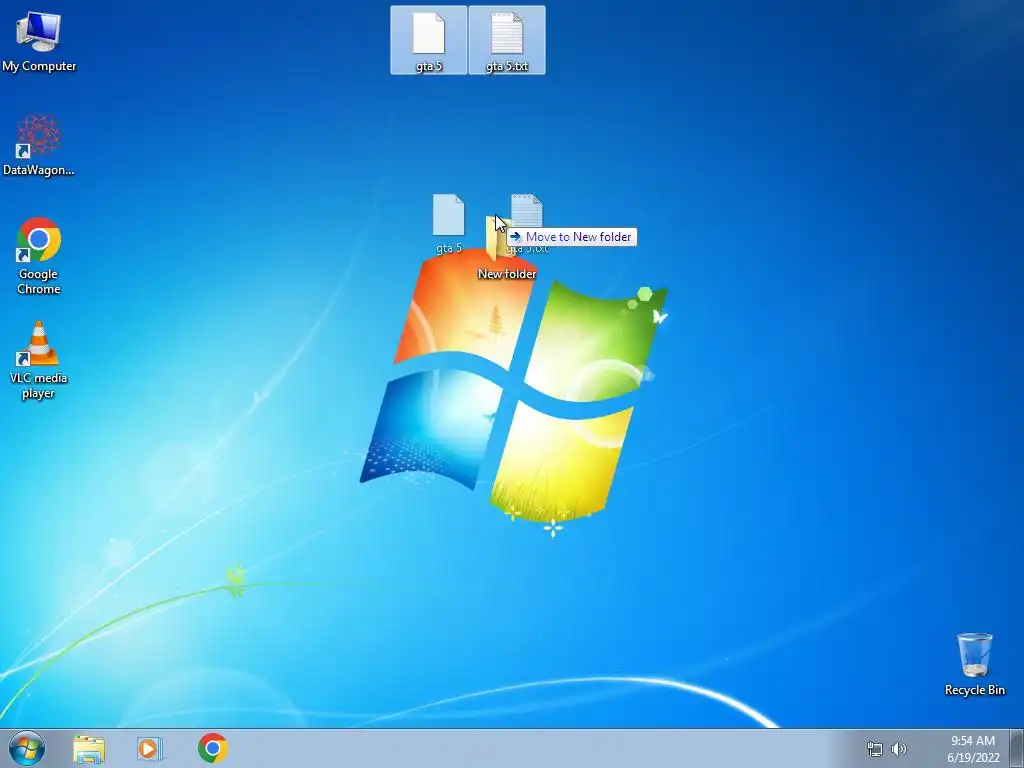This screenshot has width=1024, height=768.
Task: Click the New folder label text
Action: pos(507,274)
